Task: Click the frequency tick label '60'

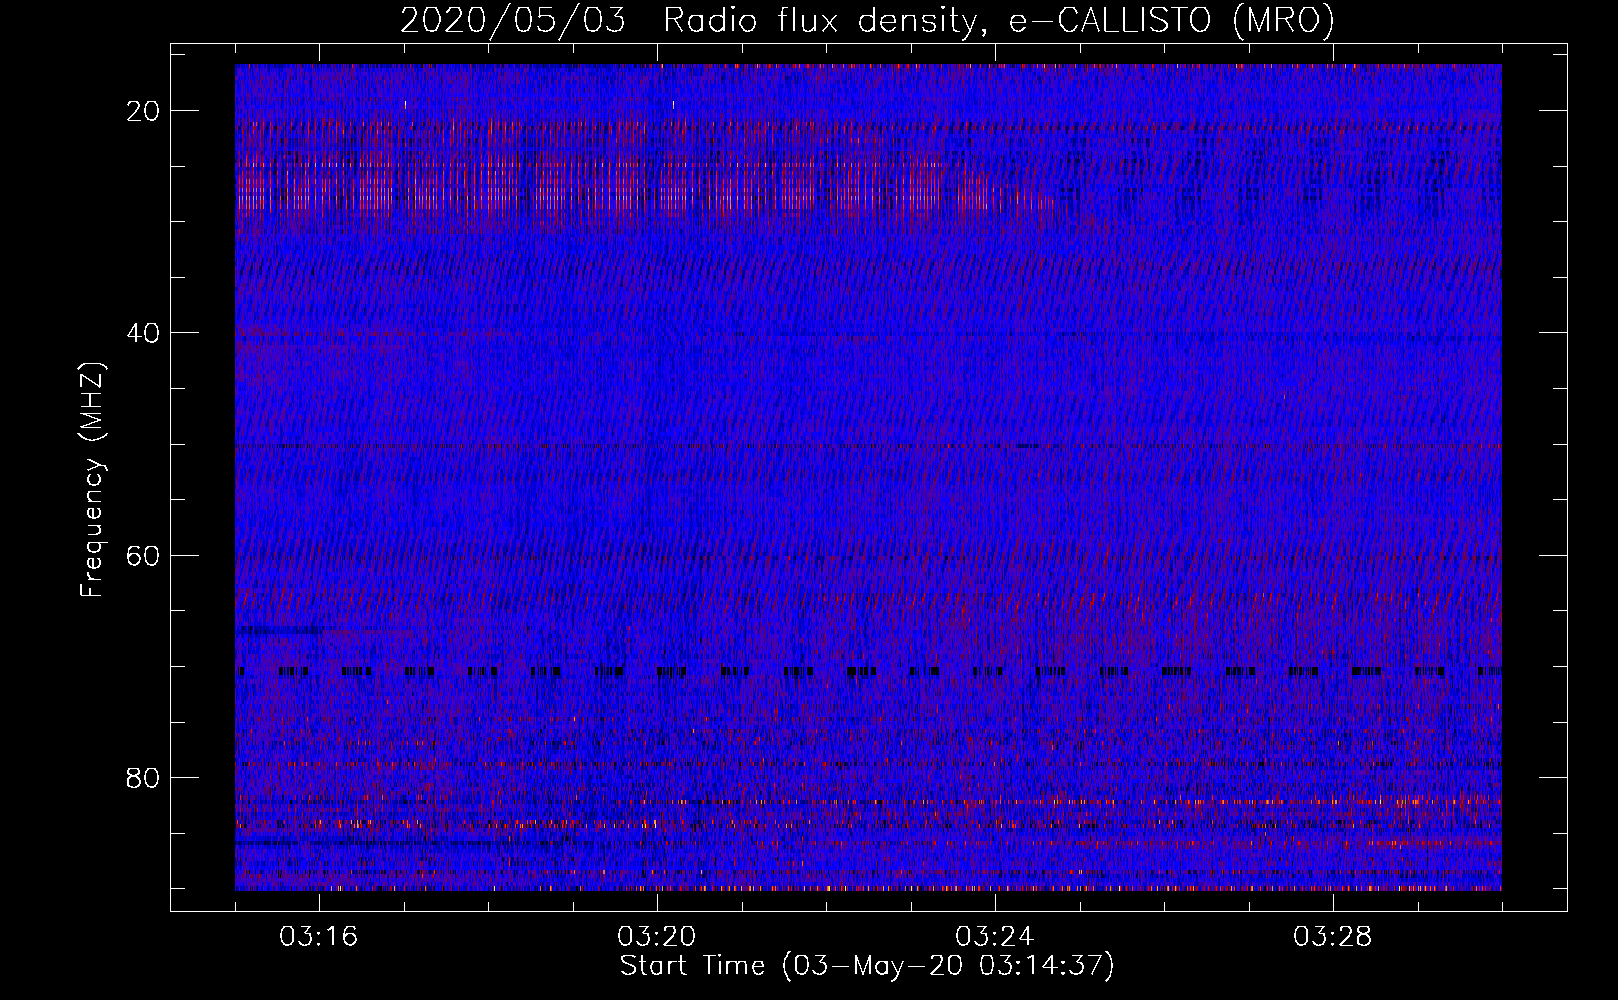Action: tap(144, 555)
